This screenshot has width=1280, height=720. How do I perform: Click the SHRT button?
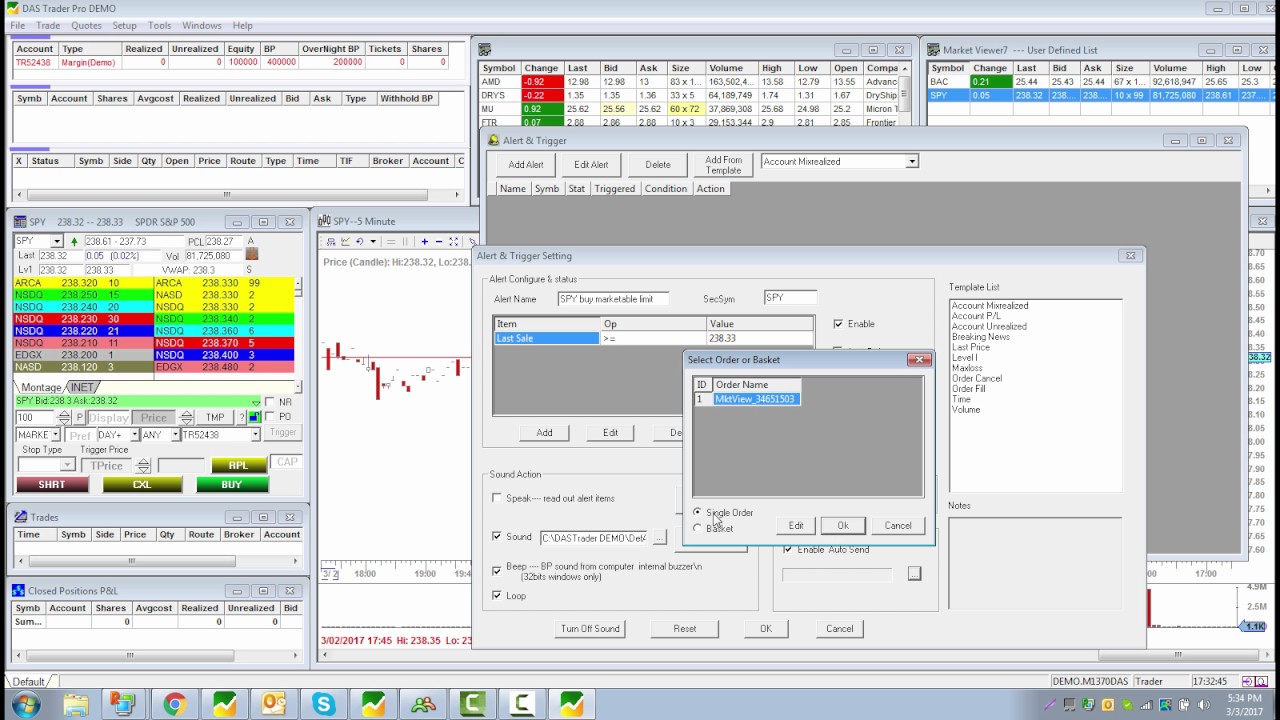[52, 484]
